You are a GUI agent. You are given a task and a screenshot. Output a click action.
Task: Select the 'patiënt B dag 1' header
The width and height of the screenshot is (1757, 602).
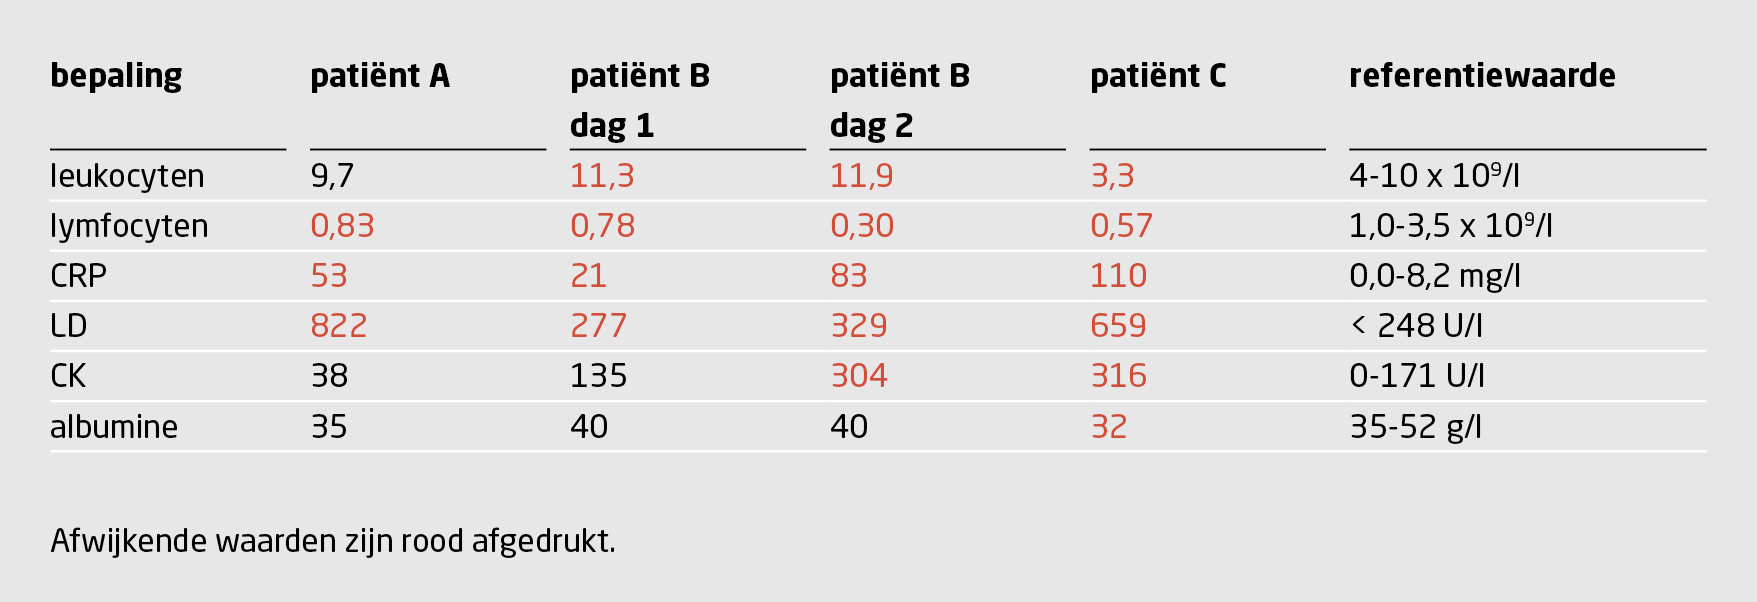pos(640,100)
